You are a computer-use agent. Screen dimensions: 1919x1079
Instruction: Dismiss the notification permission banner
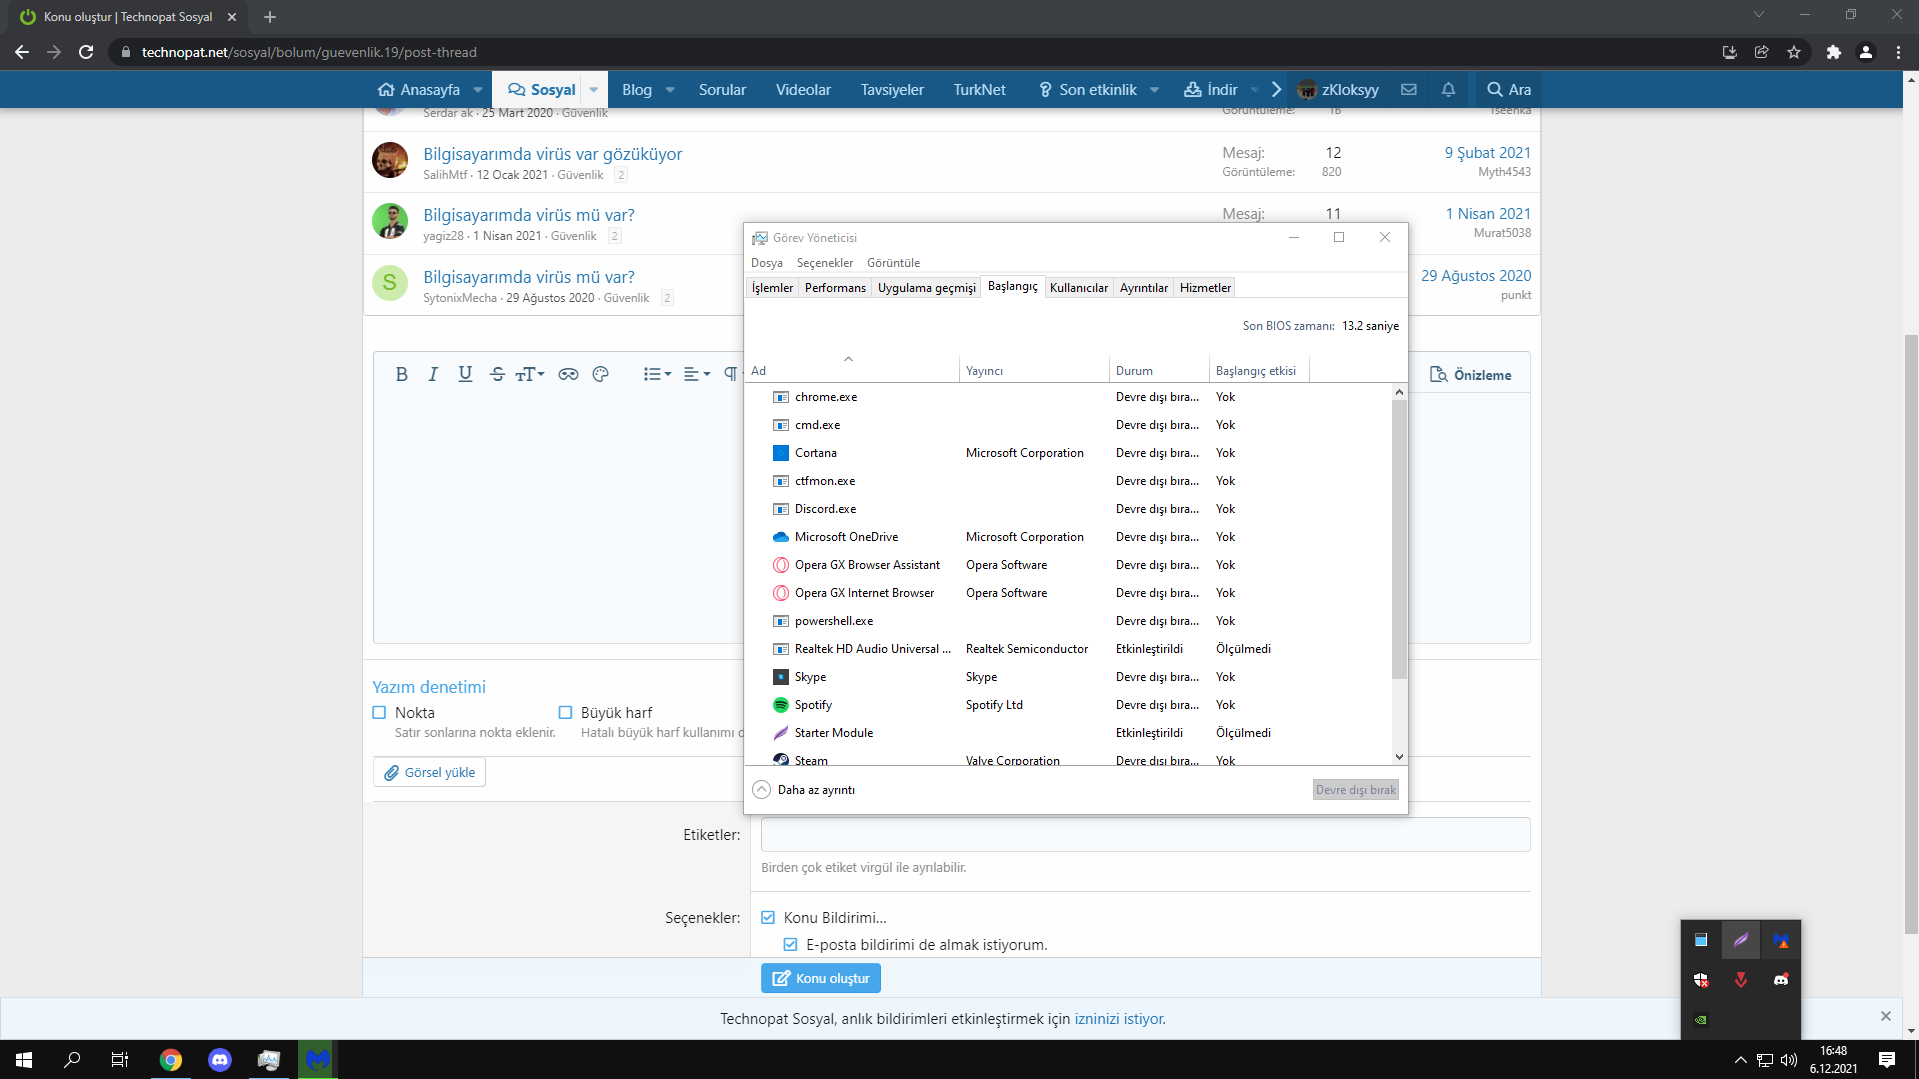(1886, 1016)
